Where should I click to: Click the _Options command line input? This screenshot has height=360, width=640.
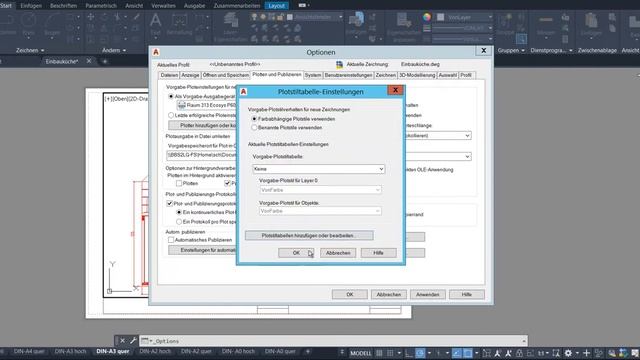[x=333, y=340]
